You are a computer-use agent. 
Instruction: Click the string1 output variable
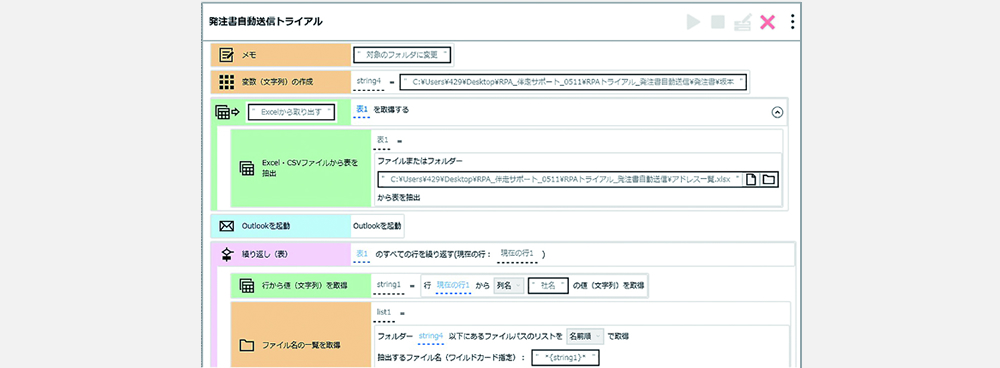pyautogui.click(x=389, y=284)
